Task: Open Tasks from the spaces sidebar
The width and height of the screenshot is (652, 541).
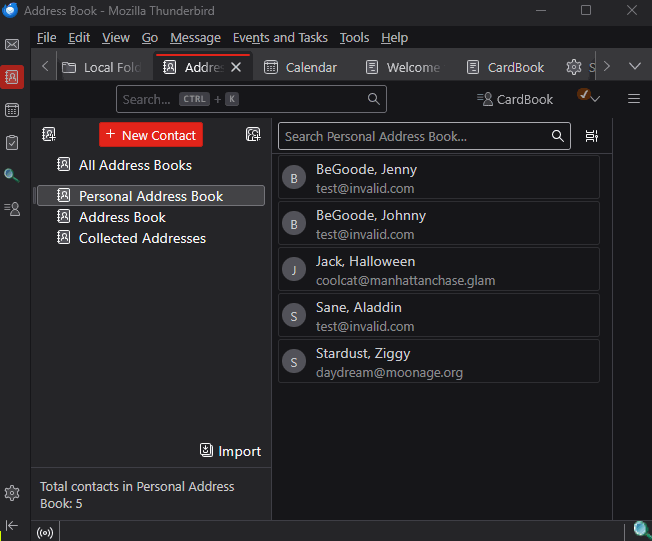Action: (x=12, y=143)
